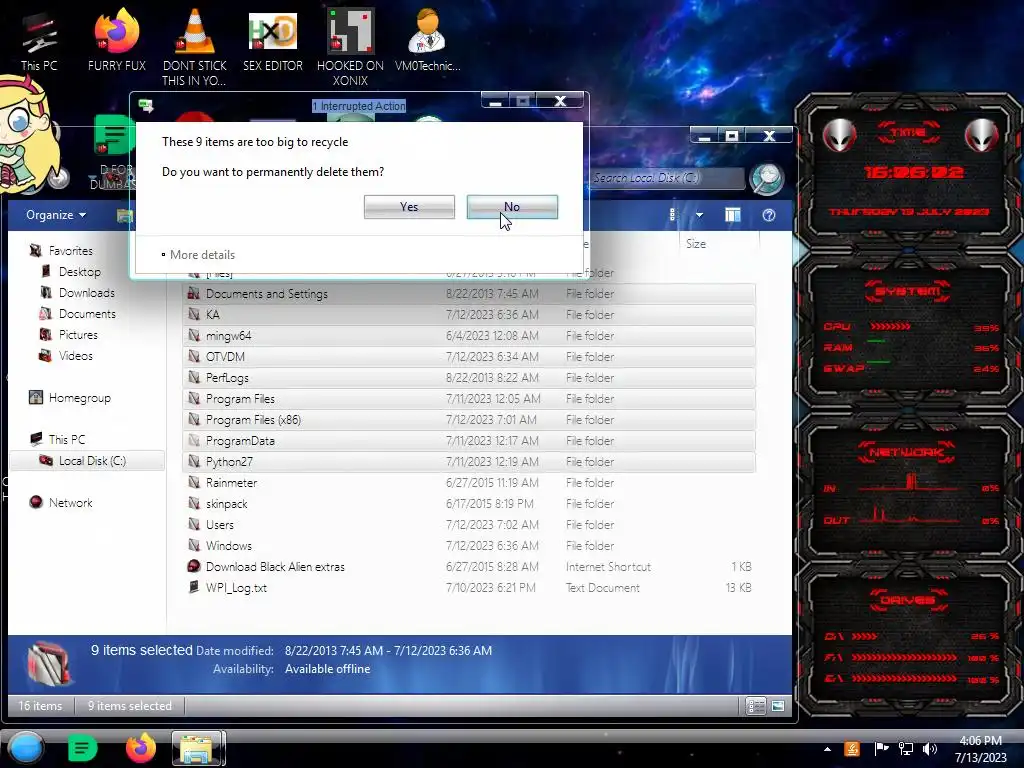Select the mingw64 folder

[x=469, y=336]
